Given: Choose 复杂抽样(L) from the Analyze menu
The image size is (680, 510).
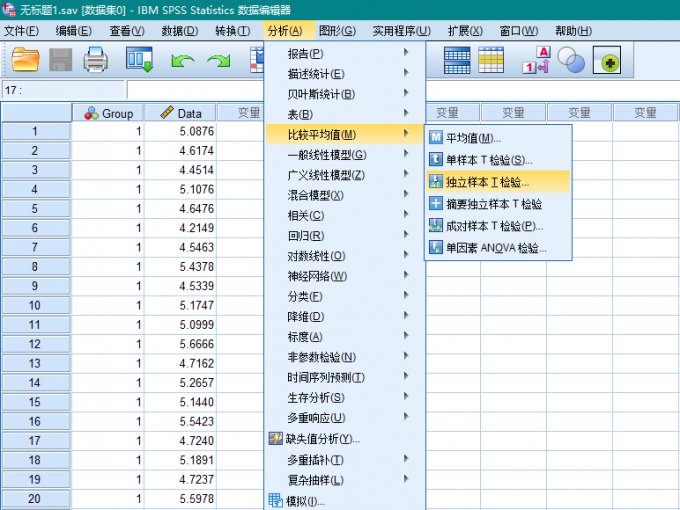Looking at the screenshot, I should [345, 480].
